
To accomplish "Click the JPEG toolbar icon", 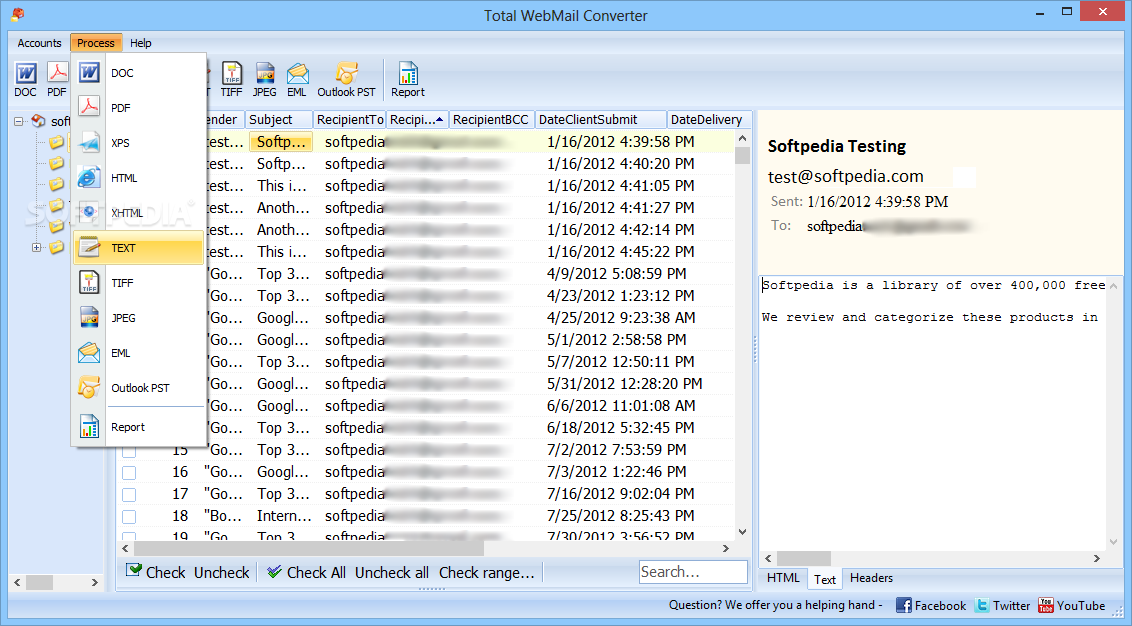I will pos(264,79).
